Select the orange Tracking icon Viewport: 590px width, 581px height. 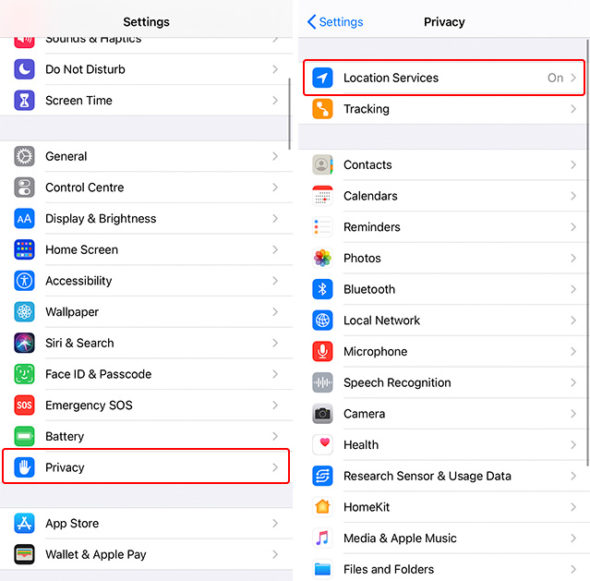pos(322,109)
